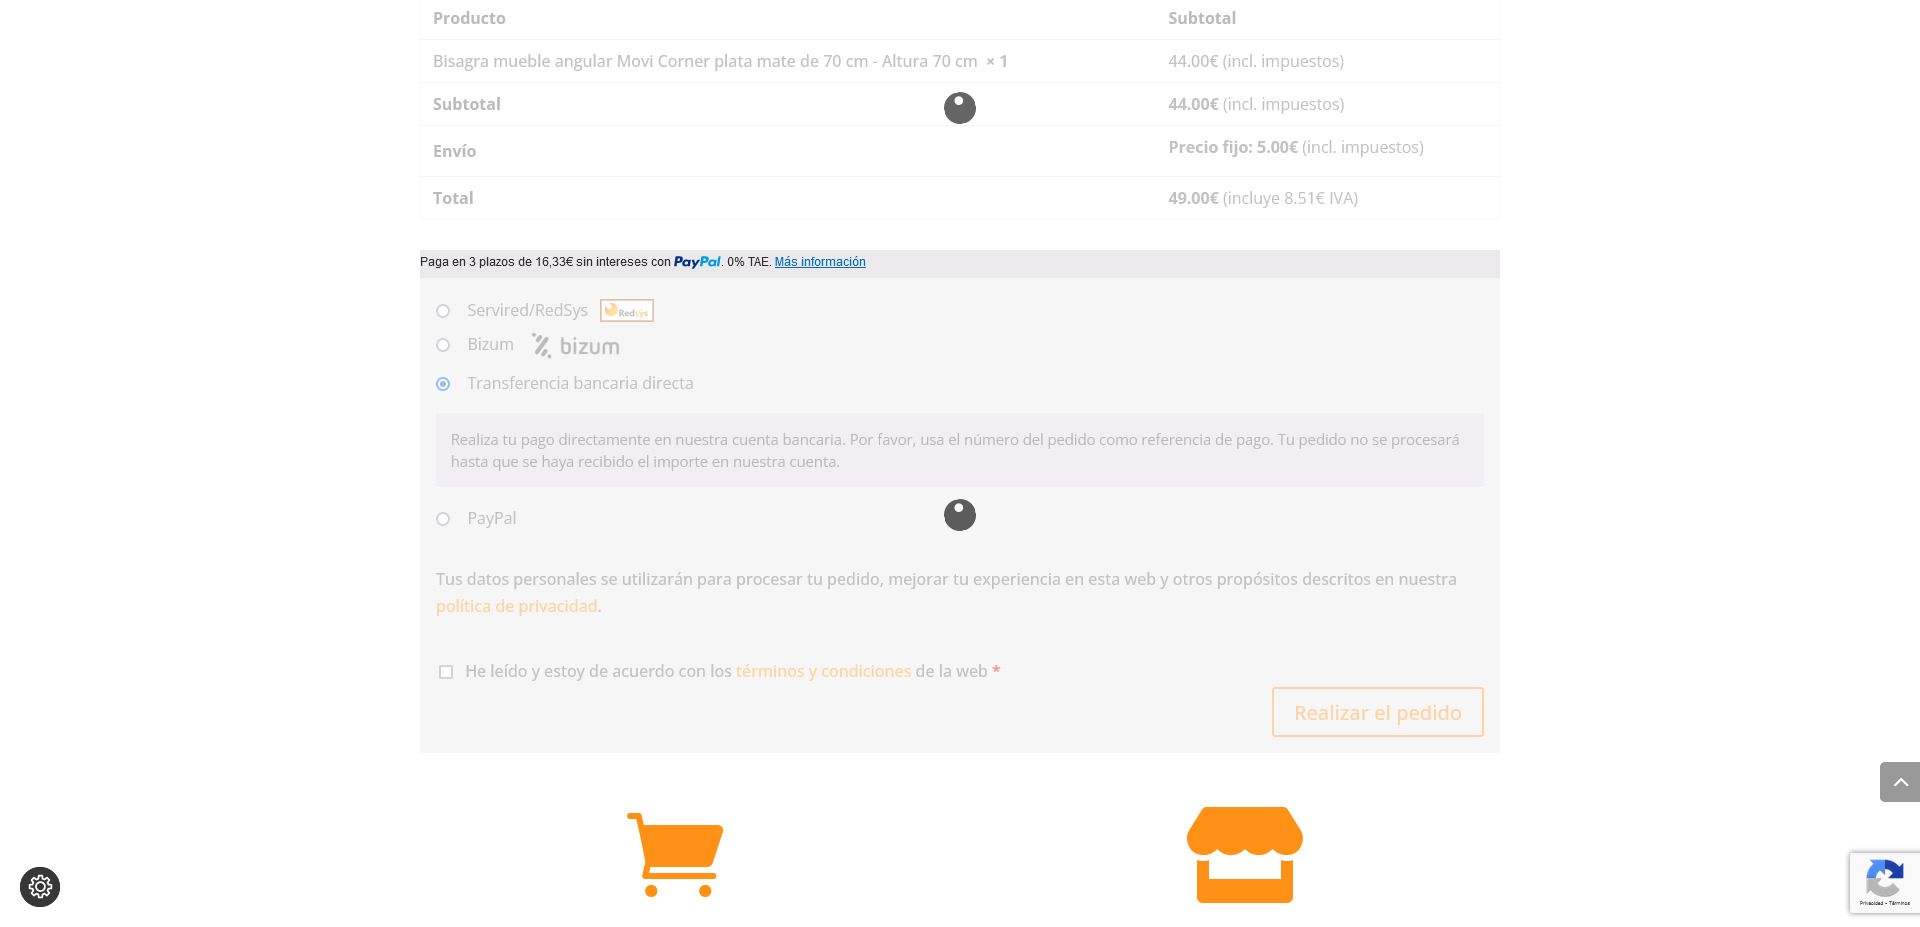Click the bank transfer instructions box
Viewport: 1920px width, 927px height.
click(x=960, y=450)
